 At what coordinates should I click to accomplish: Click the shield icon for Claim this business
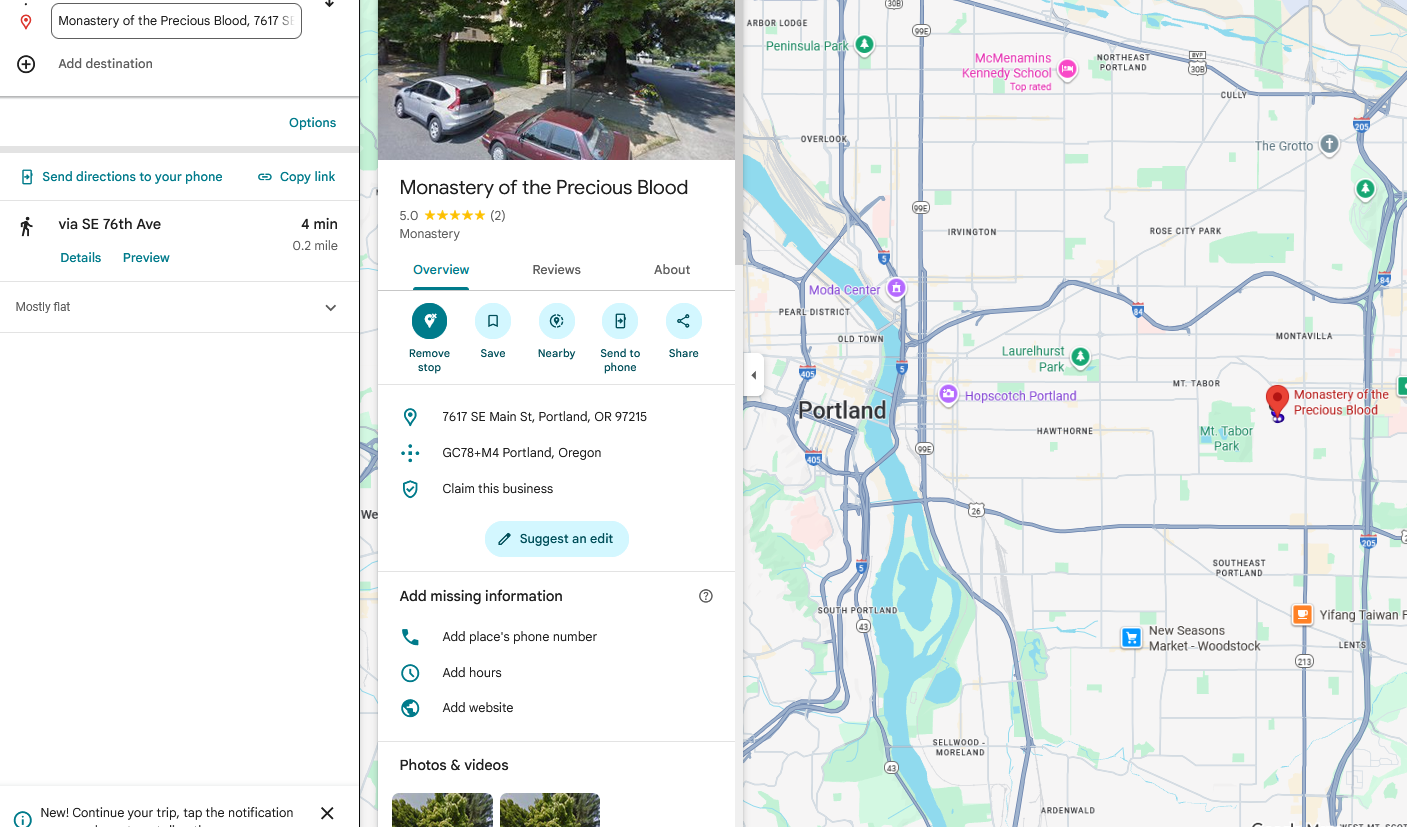pos(410,489)
